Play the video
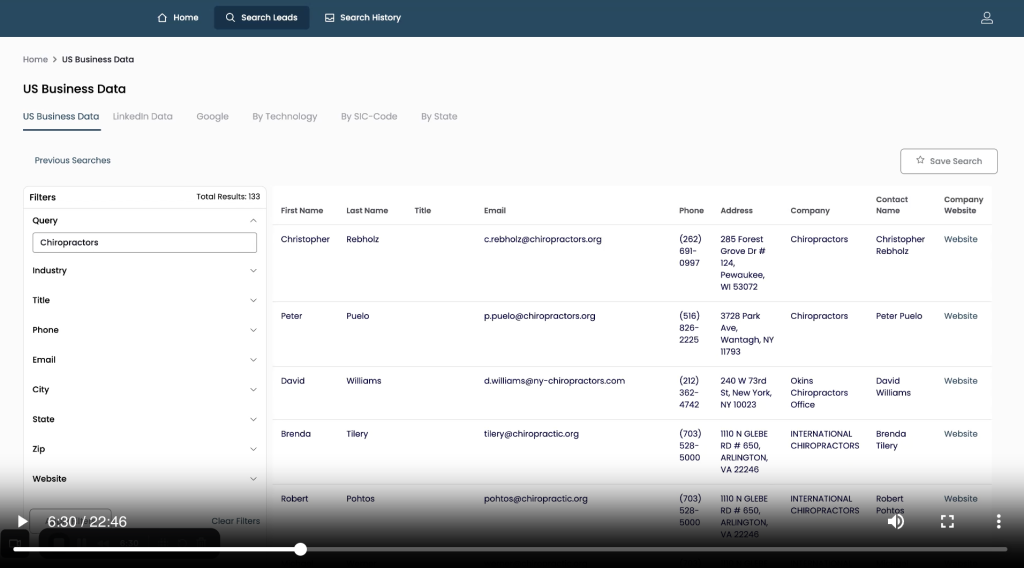The height and width of the screenshot is (568, 1024). (22, 521)
